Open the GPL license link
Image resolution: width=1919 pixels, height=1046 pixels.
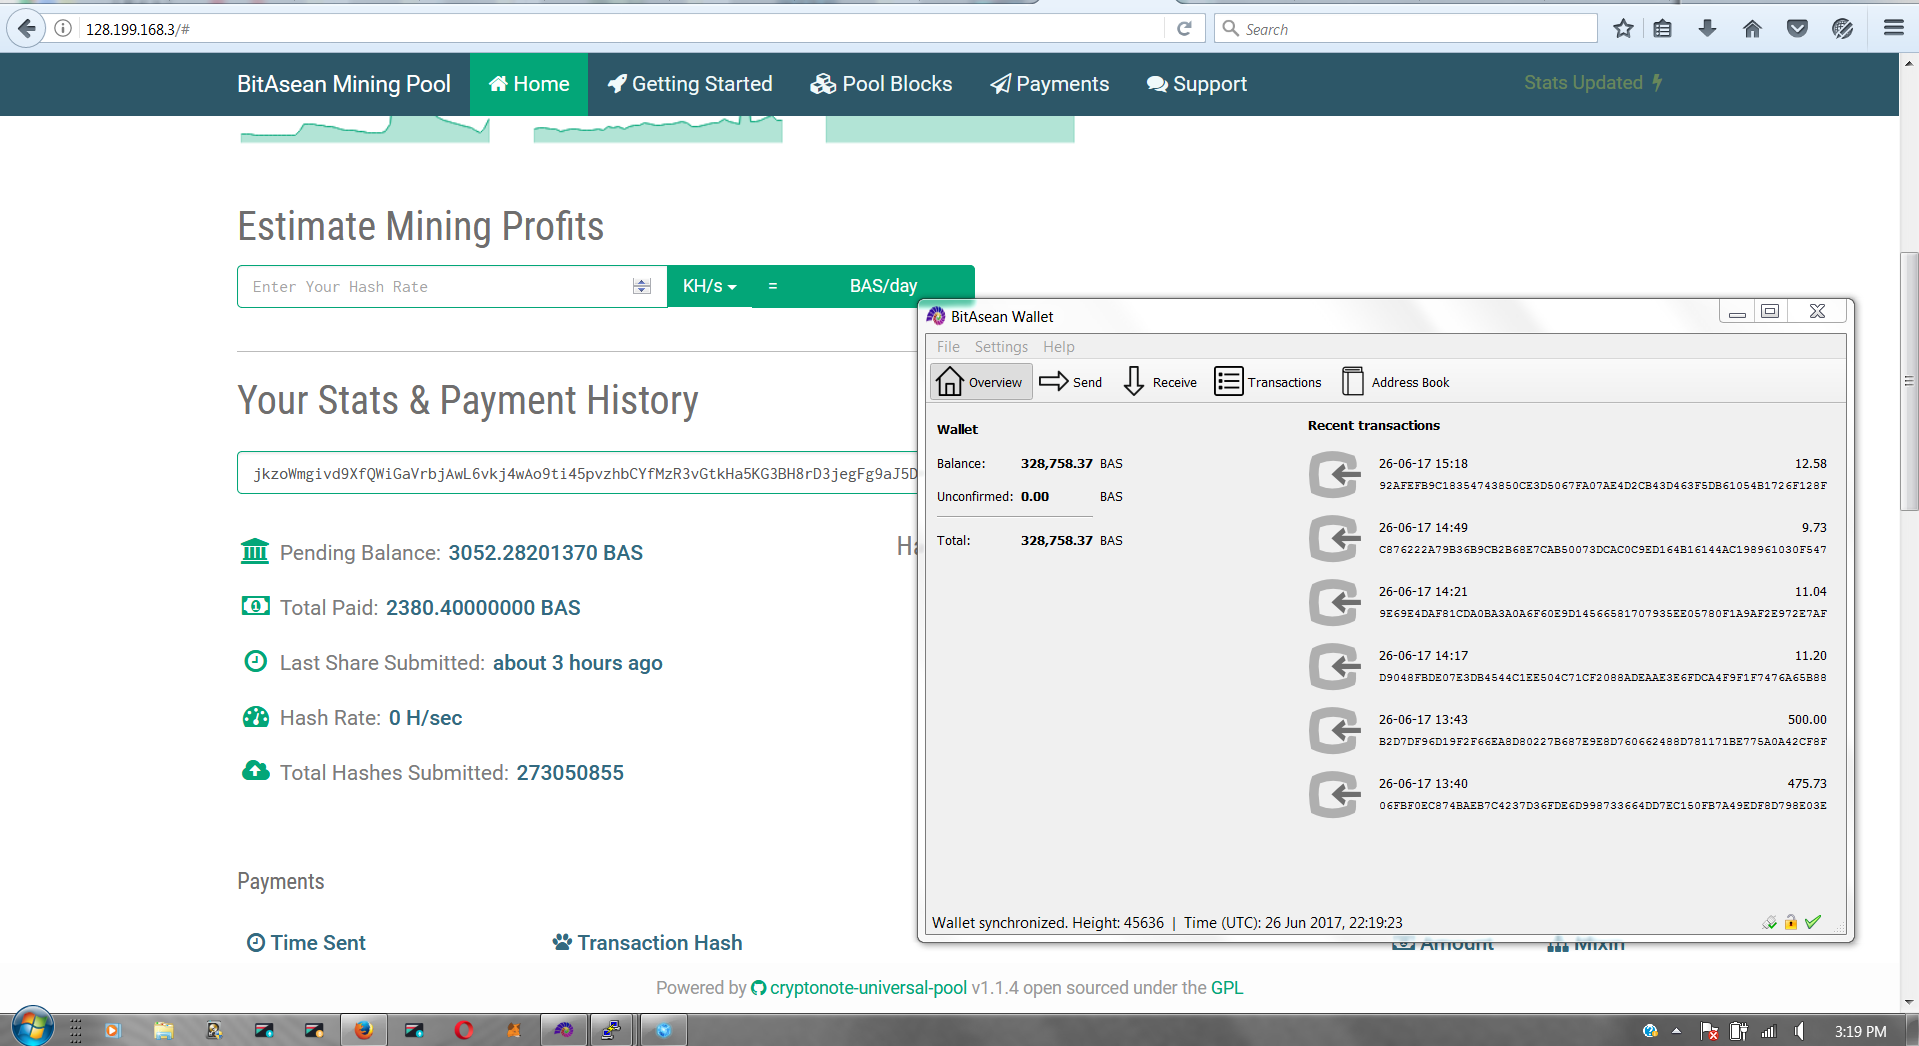point(1227,988)
